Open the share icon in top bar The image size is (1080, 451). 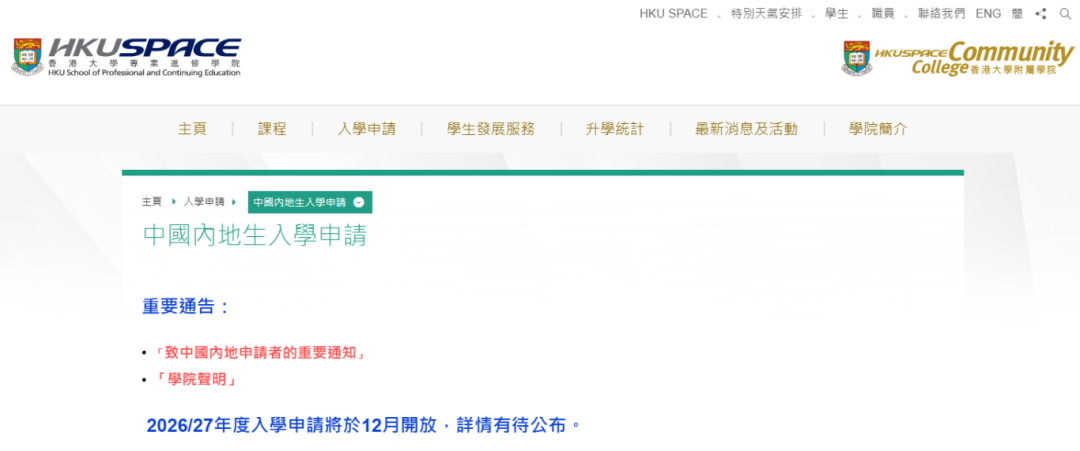1041,14
